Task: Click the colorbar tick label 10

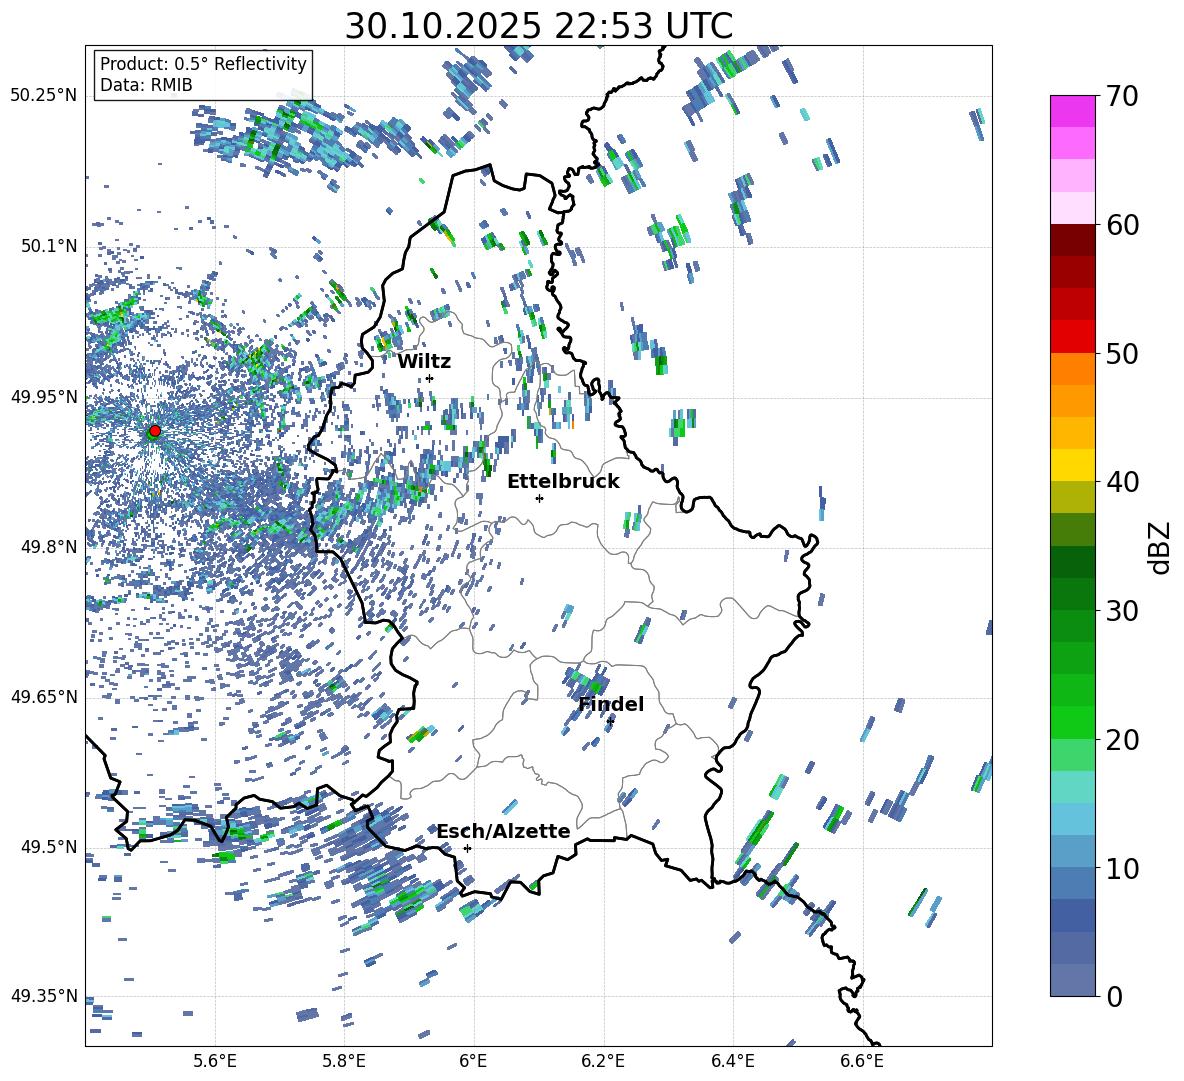Action: 1122,868
